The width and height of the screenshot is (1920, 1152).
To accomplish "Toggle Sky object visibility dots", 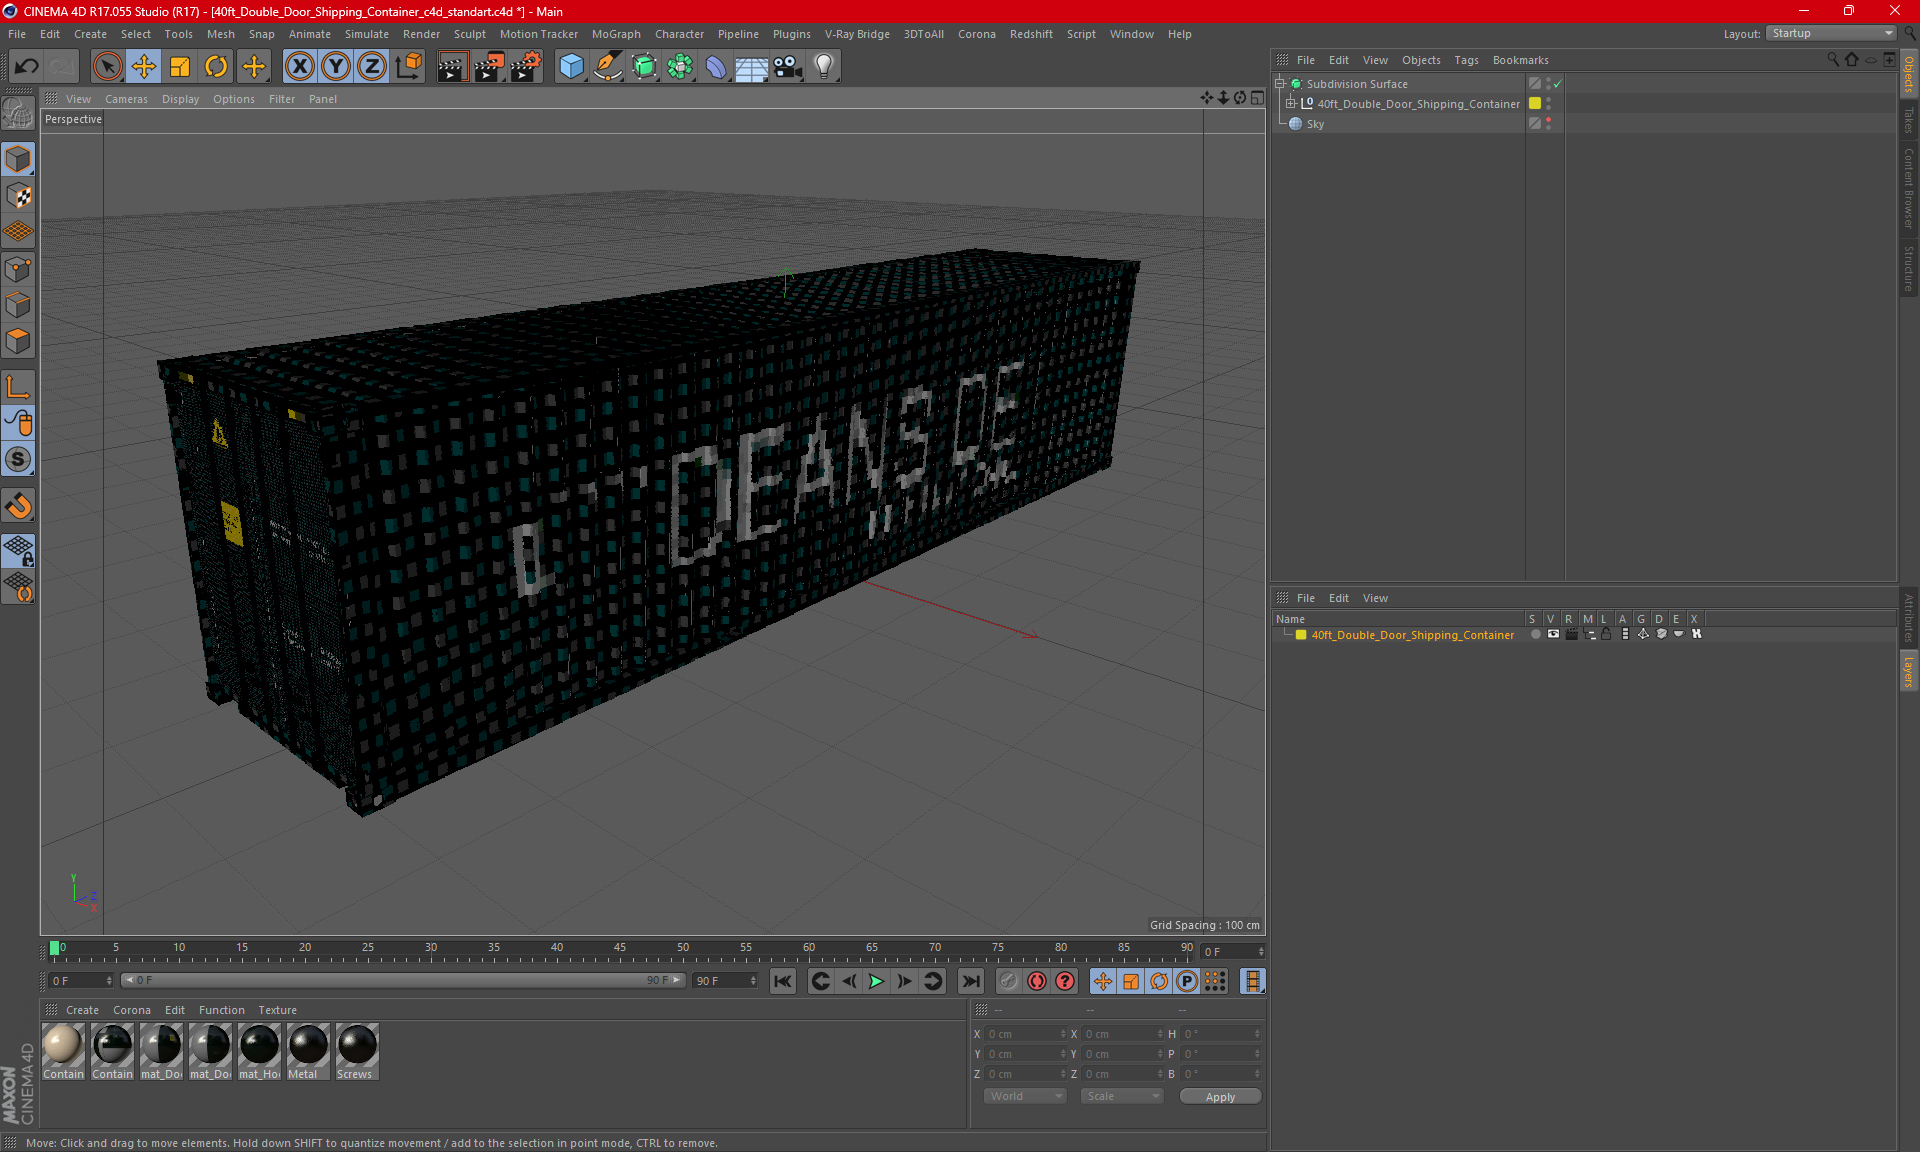I will coord(1548,124).
